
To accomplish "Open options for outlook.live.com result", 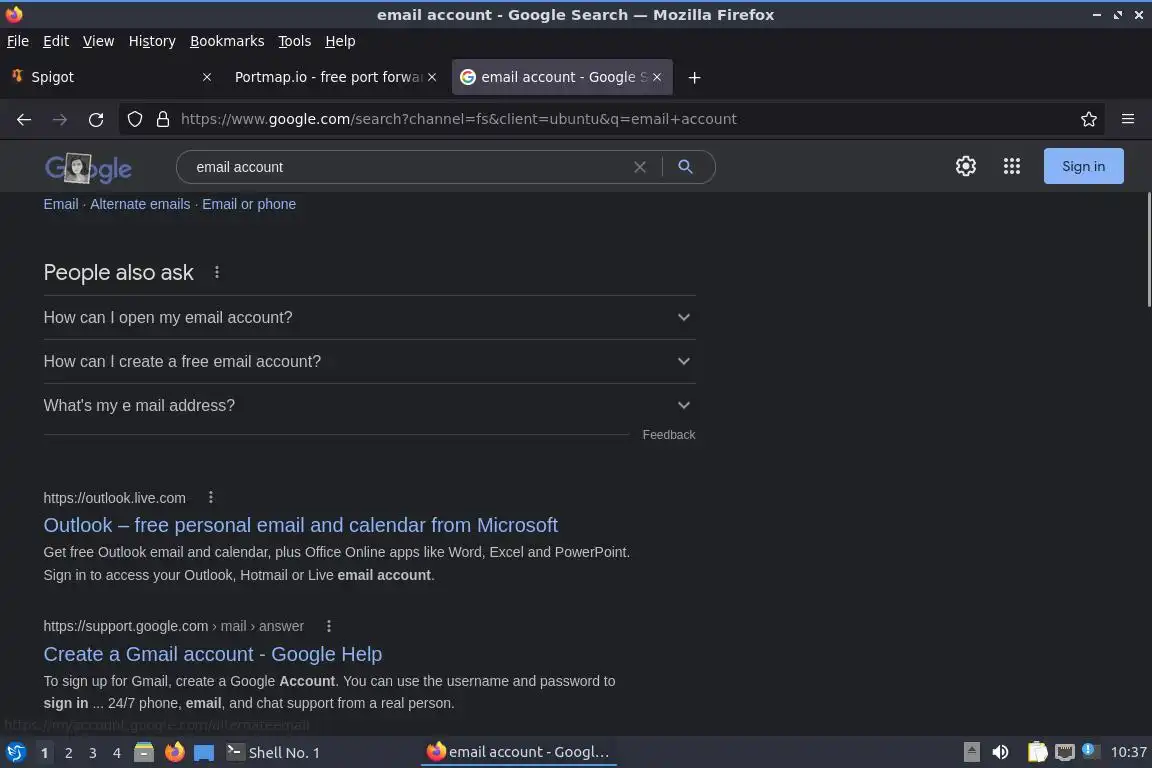I will pos(211,498).
